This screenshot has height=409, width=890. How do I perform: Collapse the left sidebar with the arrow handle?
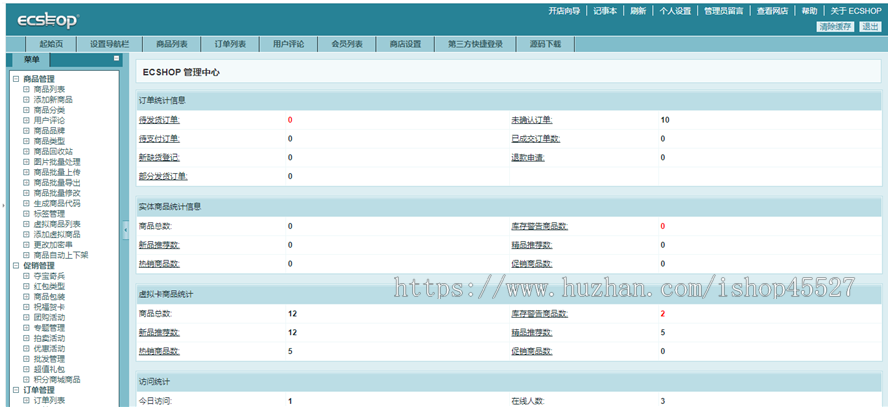coord(125,230)
